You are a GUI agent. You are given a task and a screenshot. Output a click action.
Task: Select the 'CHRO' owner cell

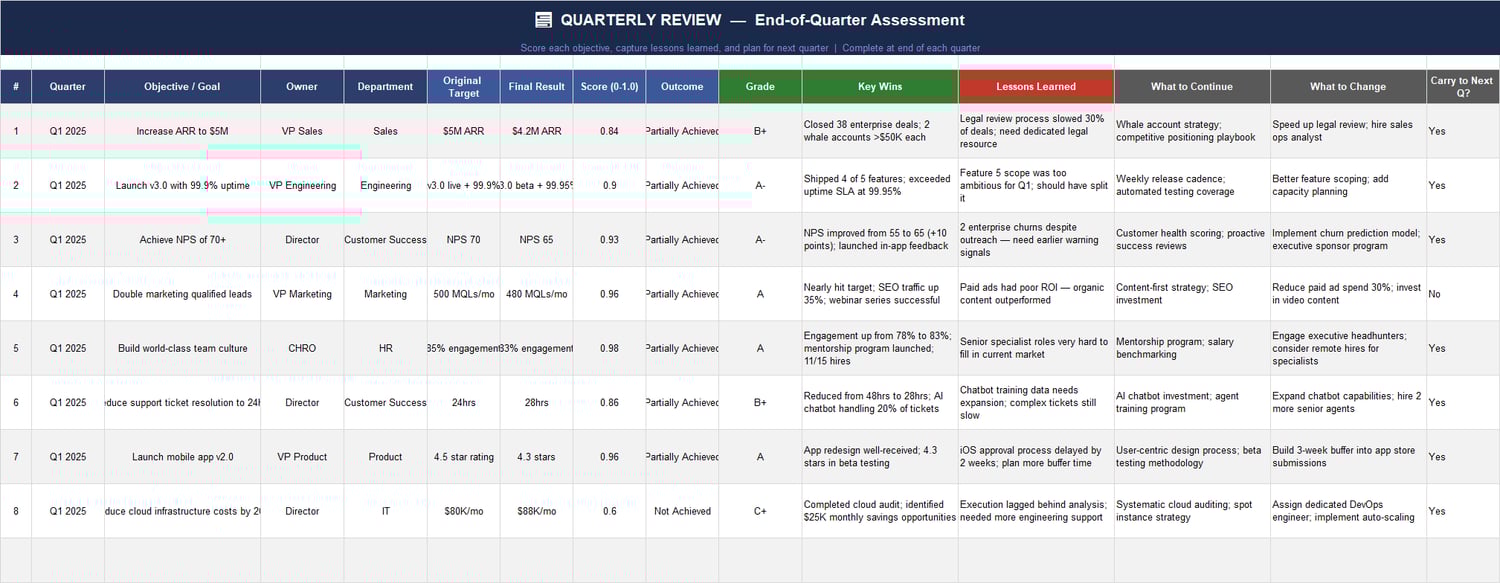(301, 348)
